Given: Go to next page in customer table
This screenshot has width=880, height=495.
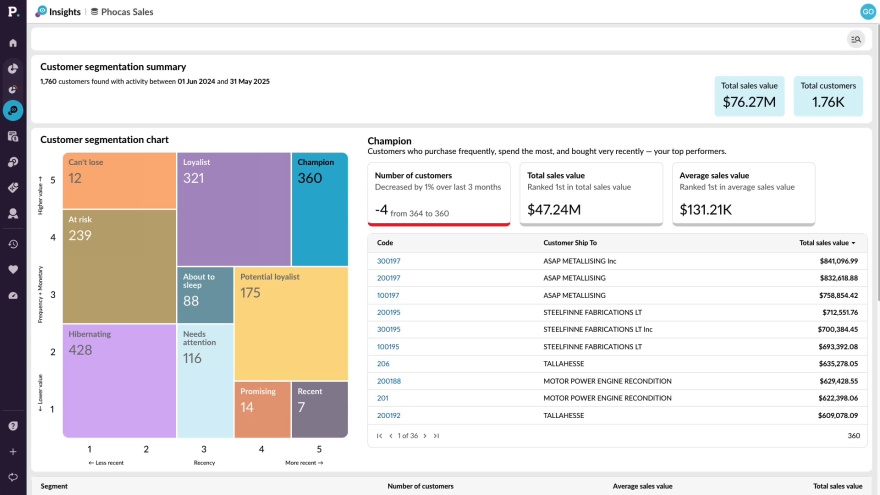Looking at the screenshot, I should 425,436.
